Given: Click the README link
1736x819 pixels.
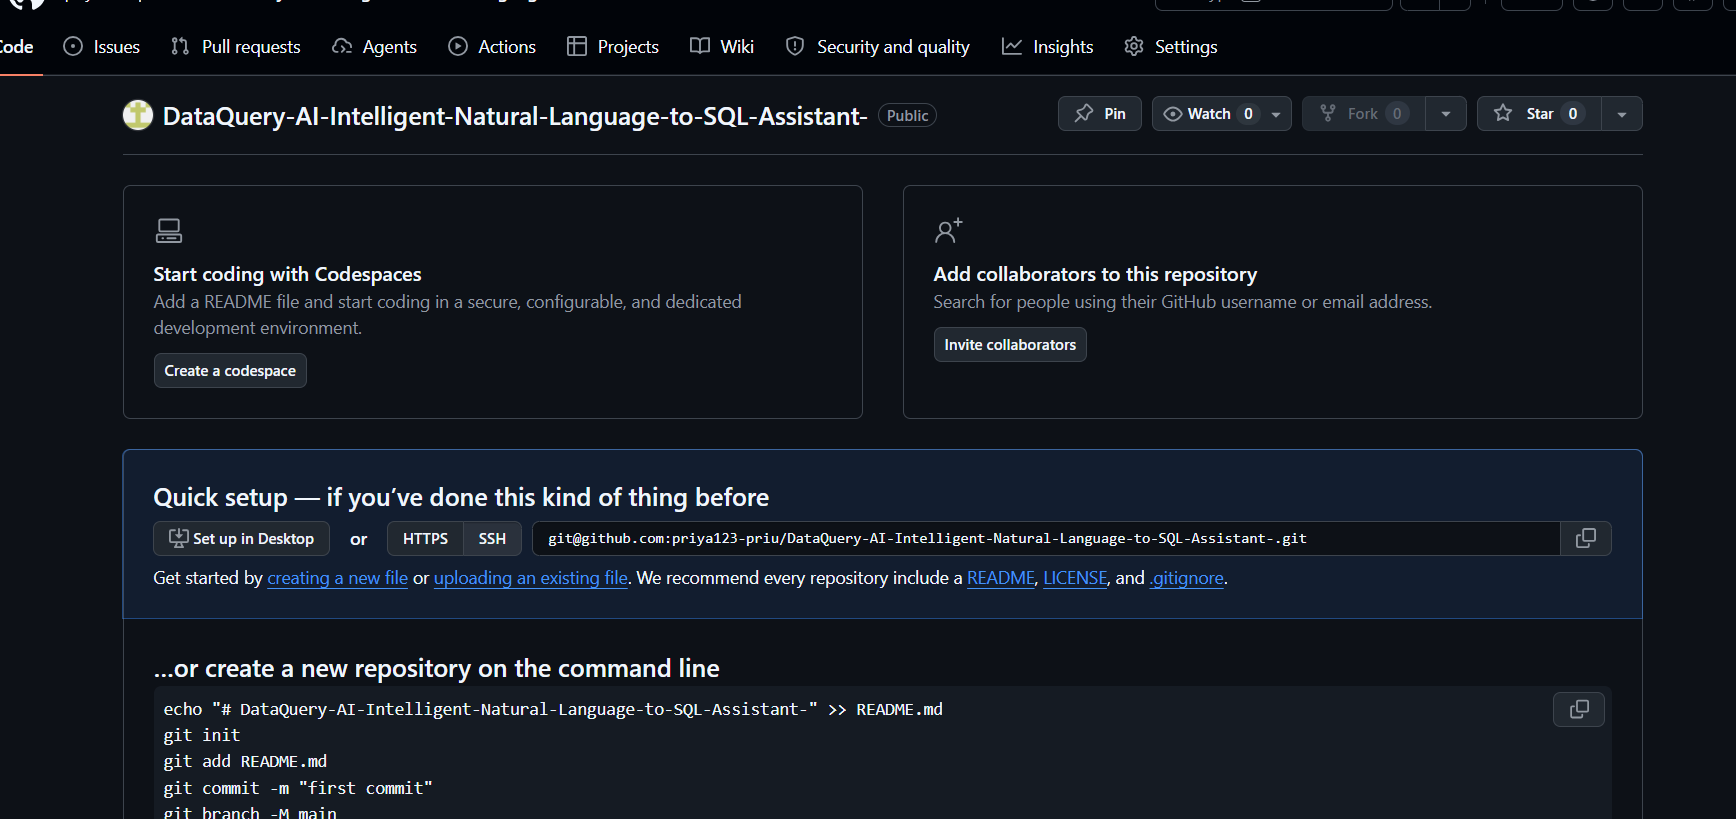Looking at the screenshot, I should pyautogui.click(x=1001, y=578).
